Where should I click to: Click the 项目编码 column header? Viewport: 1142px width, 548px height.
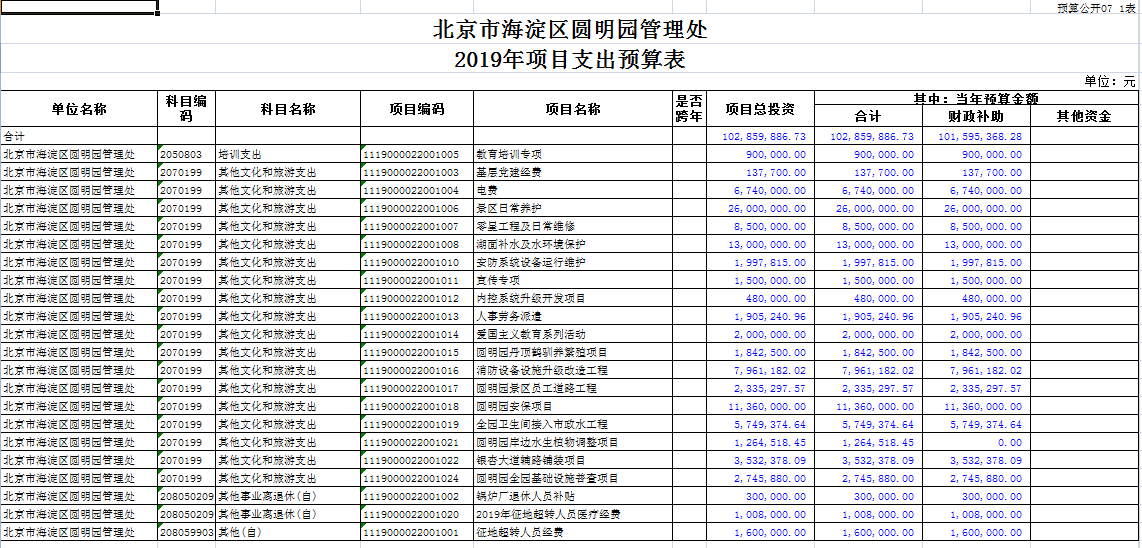coord(417,109)
